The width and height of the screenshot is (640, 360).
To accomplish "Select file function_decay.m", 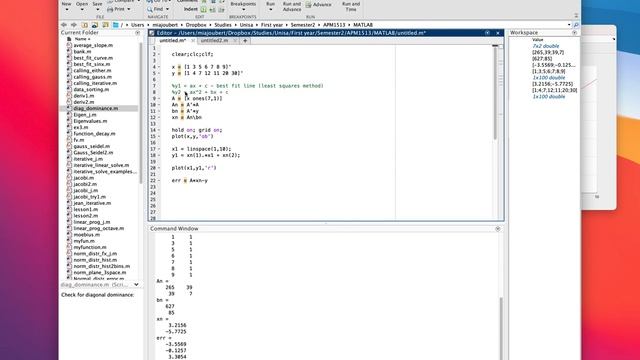I will (94, 133).
